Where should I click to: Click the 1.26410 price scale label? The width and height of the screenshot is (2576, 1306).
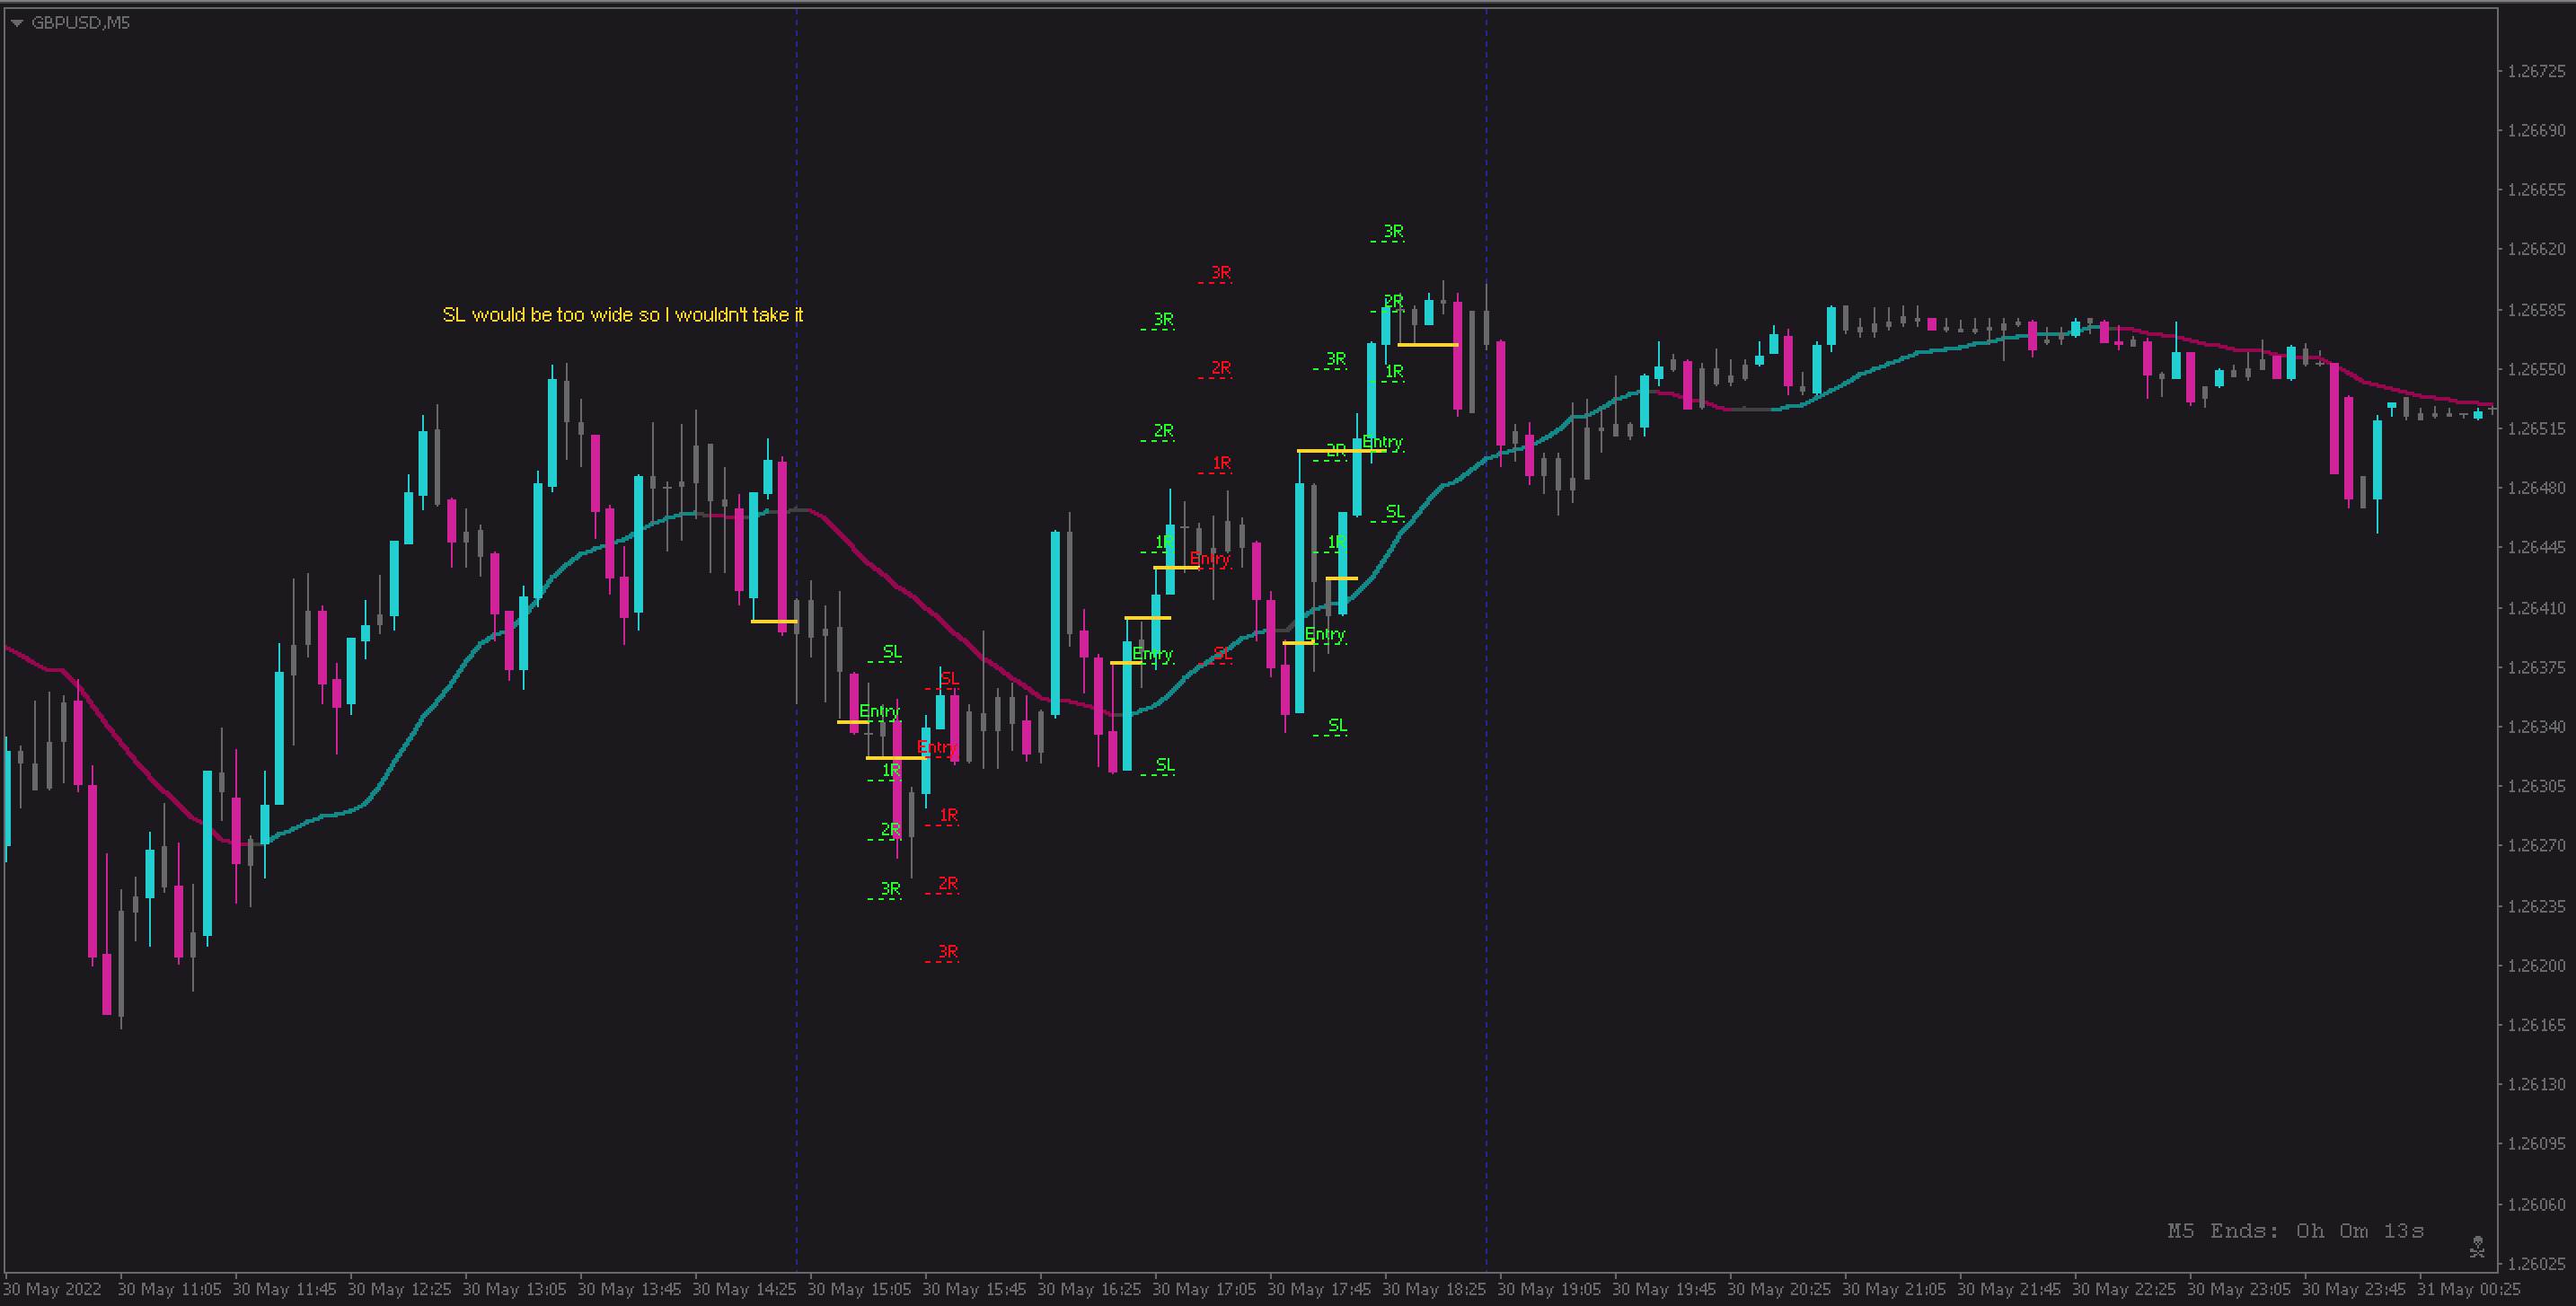tap(2536, 608)
